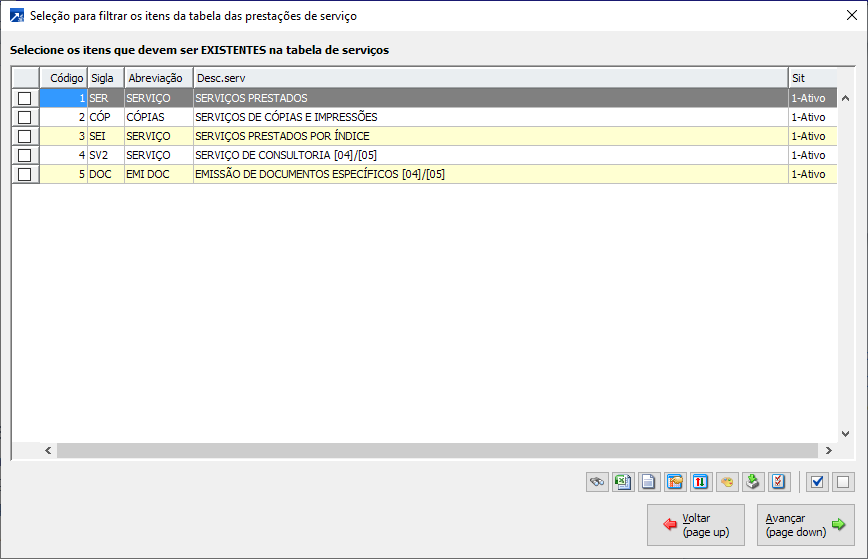Click the CÓP sigla cell
The image size is (868, 559).
click(106, 117)
